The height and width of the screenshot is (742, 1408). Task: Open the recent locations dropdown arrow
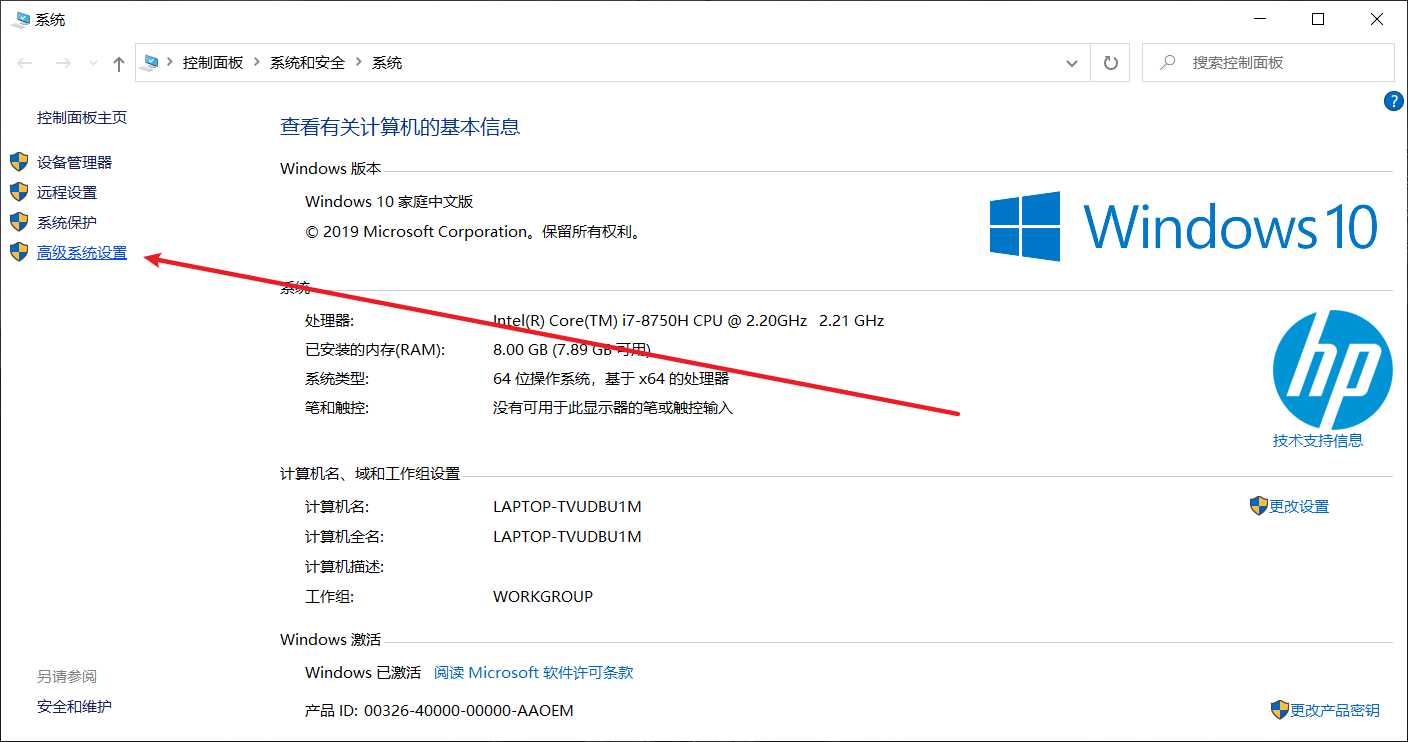click(94, 63)
